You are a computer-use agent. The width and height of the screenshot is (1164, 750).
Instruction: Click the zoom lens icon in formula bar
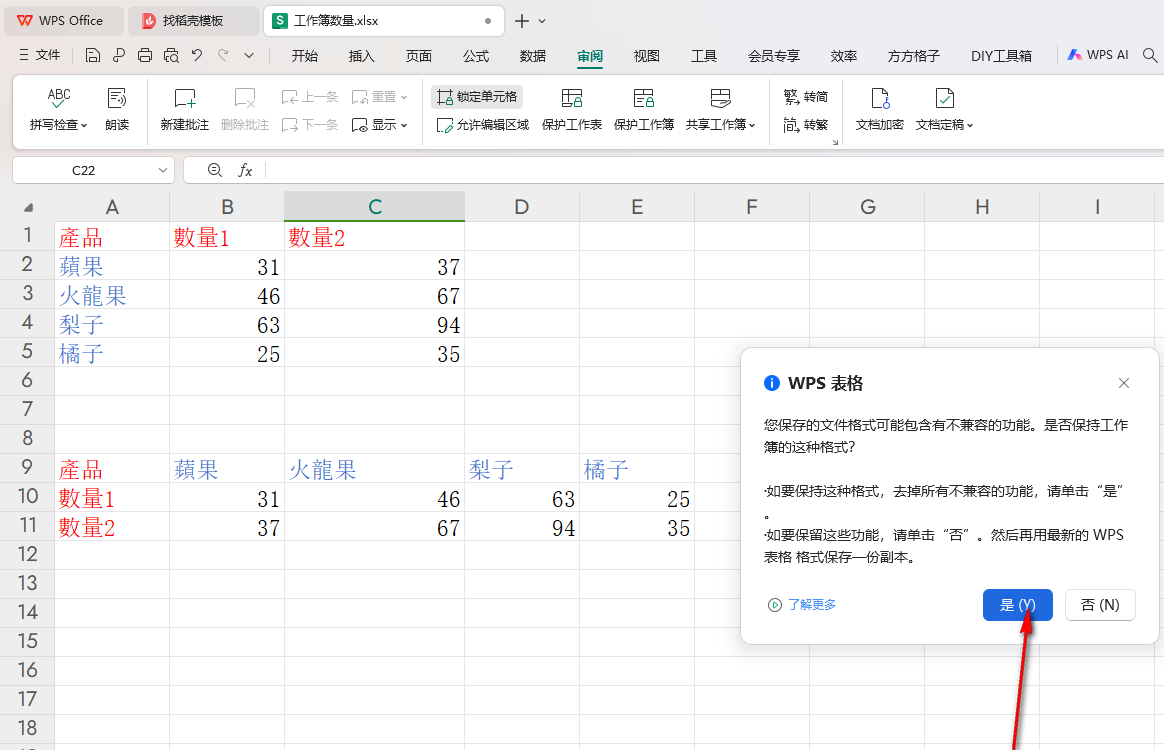(215, 170)
